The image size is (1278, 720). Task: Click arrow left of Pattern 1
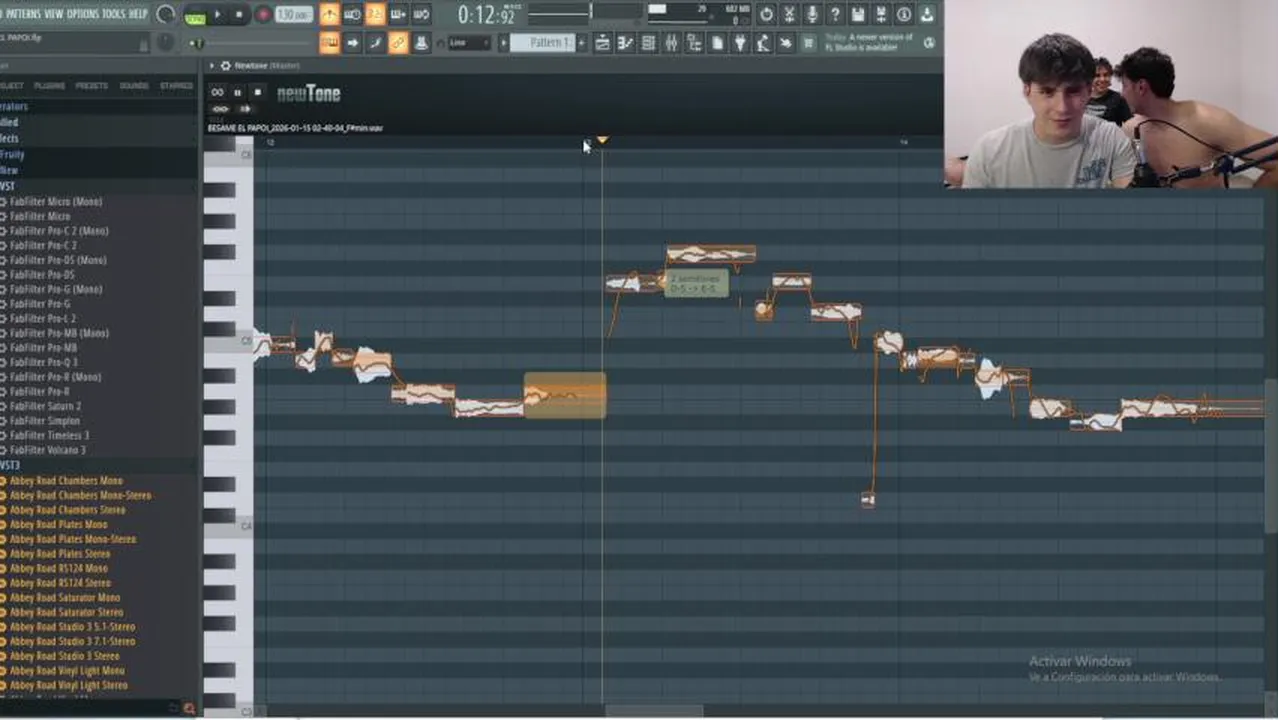click(x=503, y=43)
